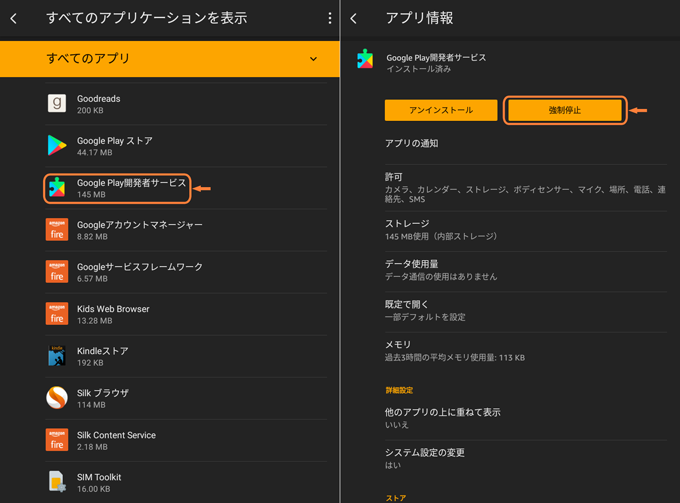Screen dimensions: 680x503
Task: Go back from the all applications list
Action: 13,18
